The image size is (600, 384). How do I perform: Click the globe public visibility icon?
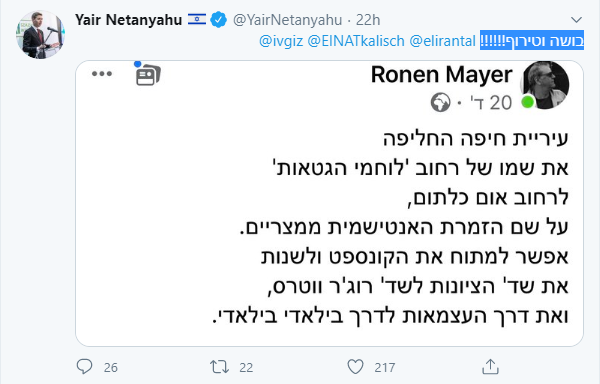click(x=440, y=103)
